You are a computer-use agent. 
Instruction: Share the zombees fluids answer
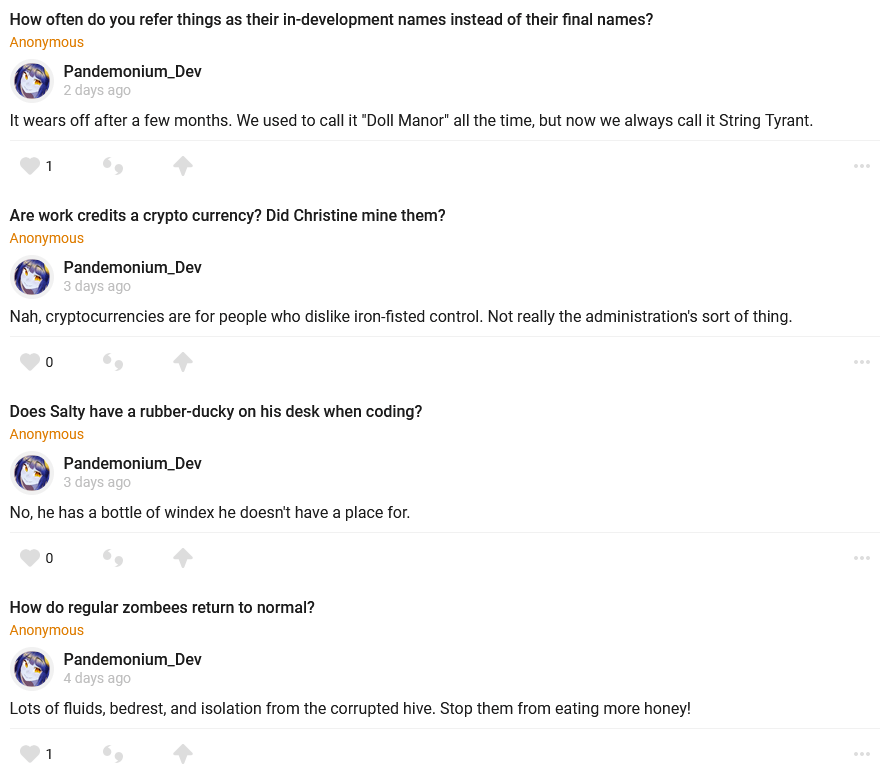(182, 754)
